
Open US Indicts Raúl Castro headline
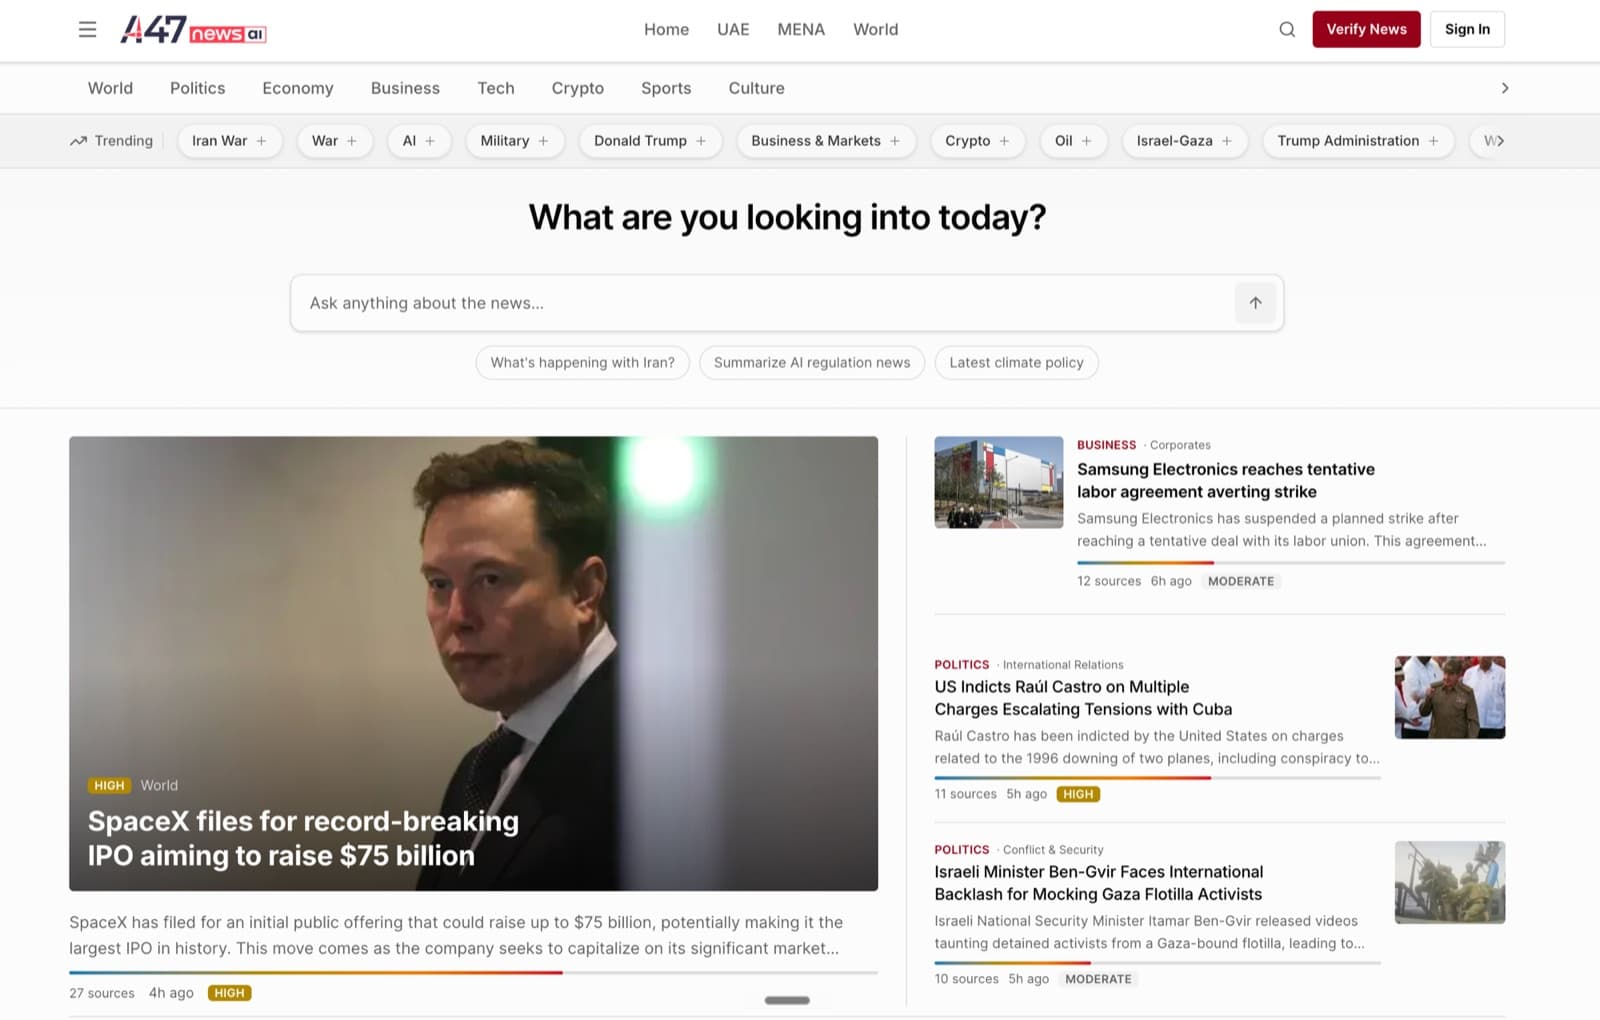coord(1083,698)
